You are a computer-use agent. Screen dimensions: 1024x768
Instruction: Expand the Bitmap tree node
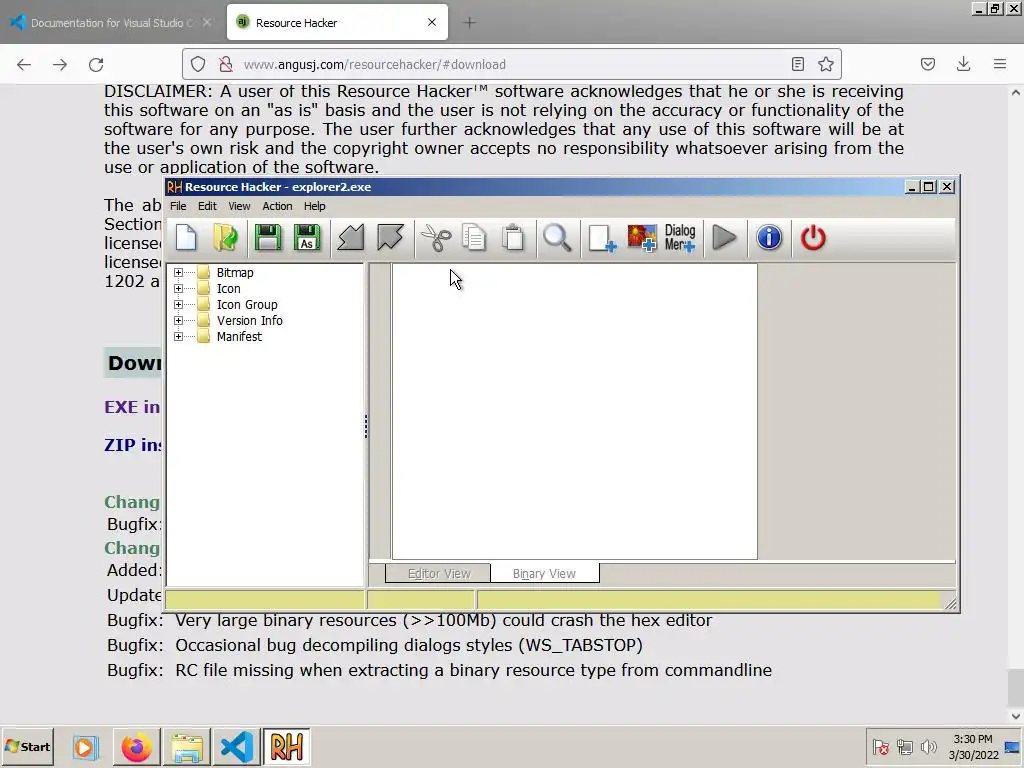[x=178, y=272]
